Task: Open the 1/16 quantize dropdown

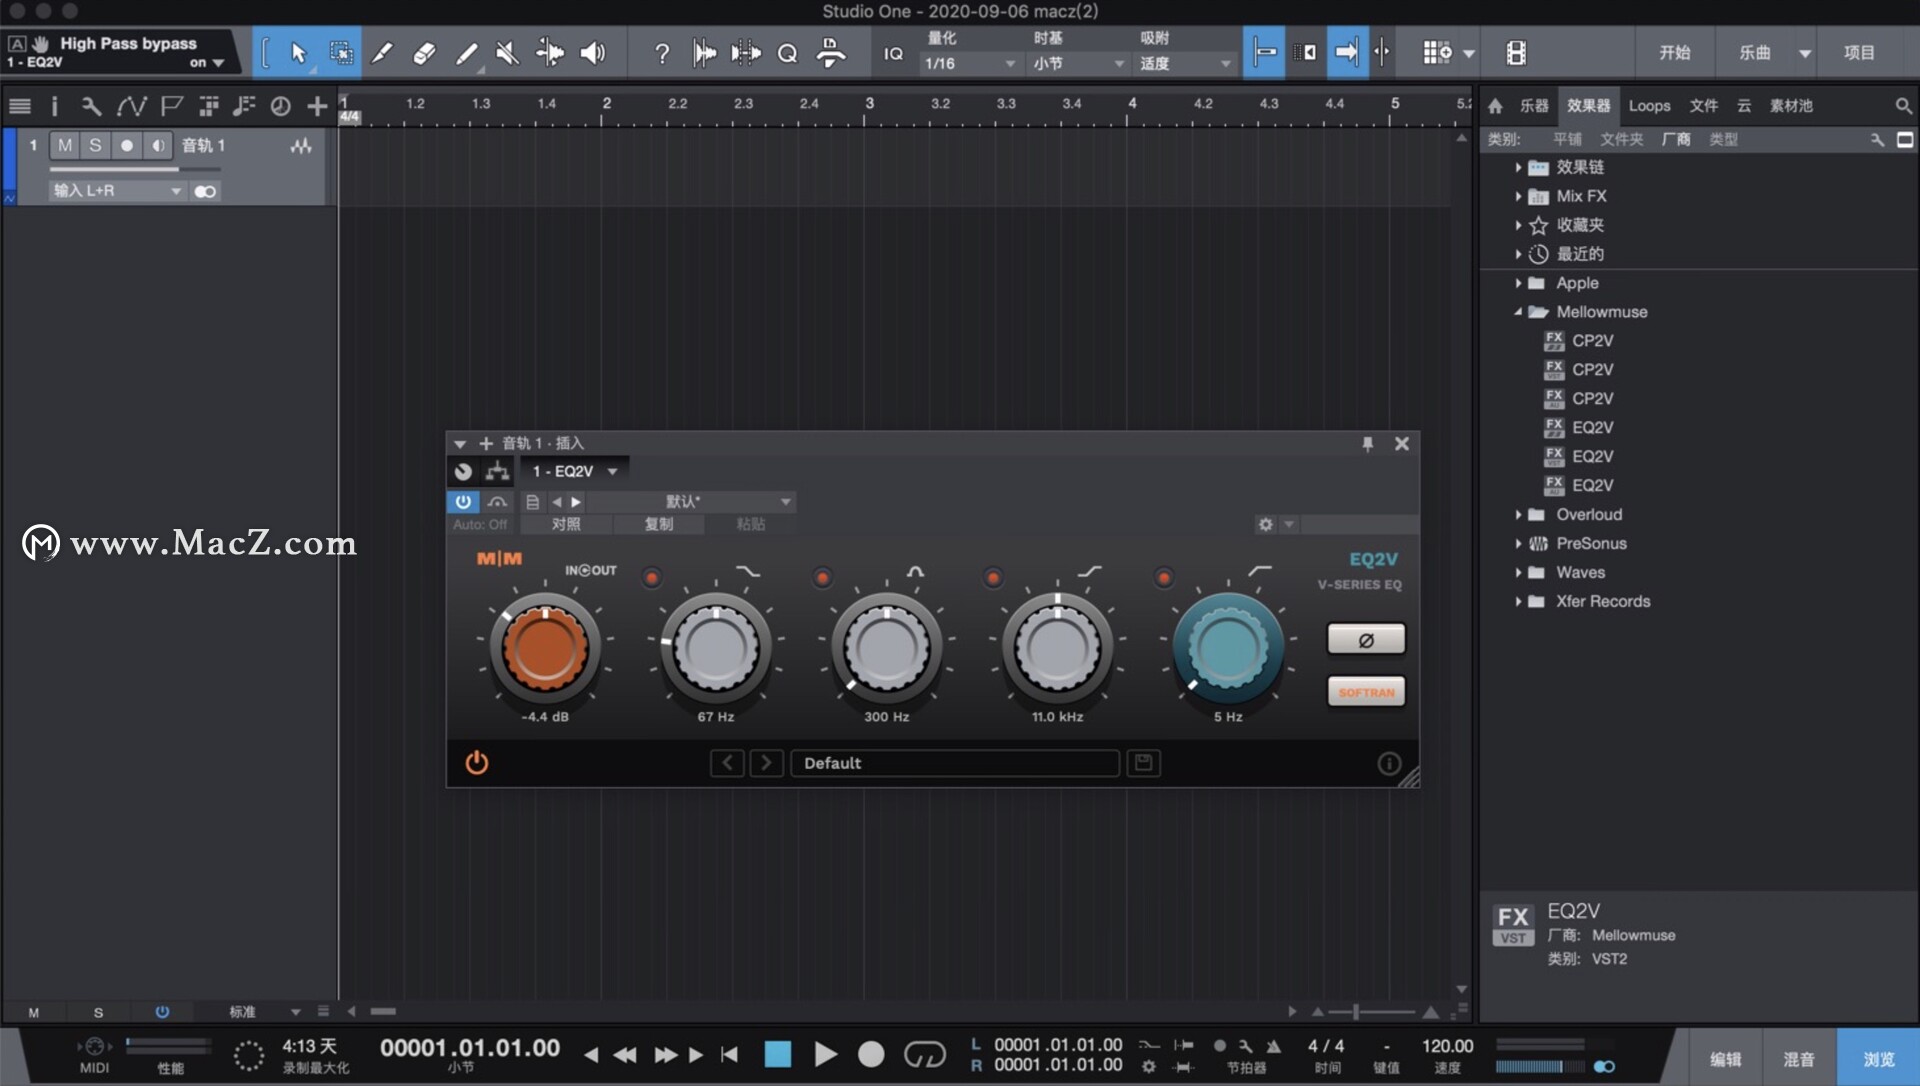Action: [969, 63]
